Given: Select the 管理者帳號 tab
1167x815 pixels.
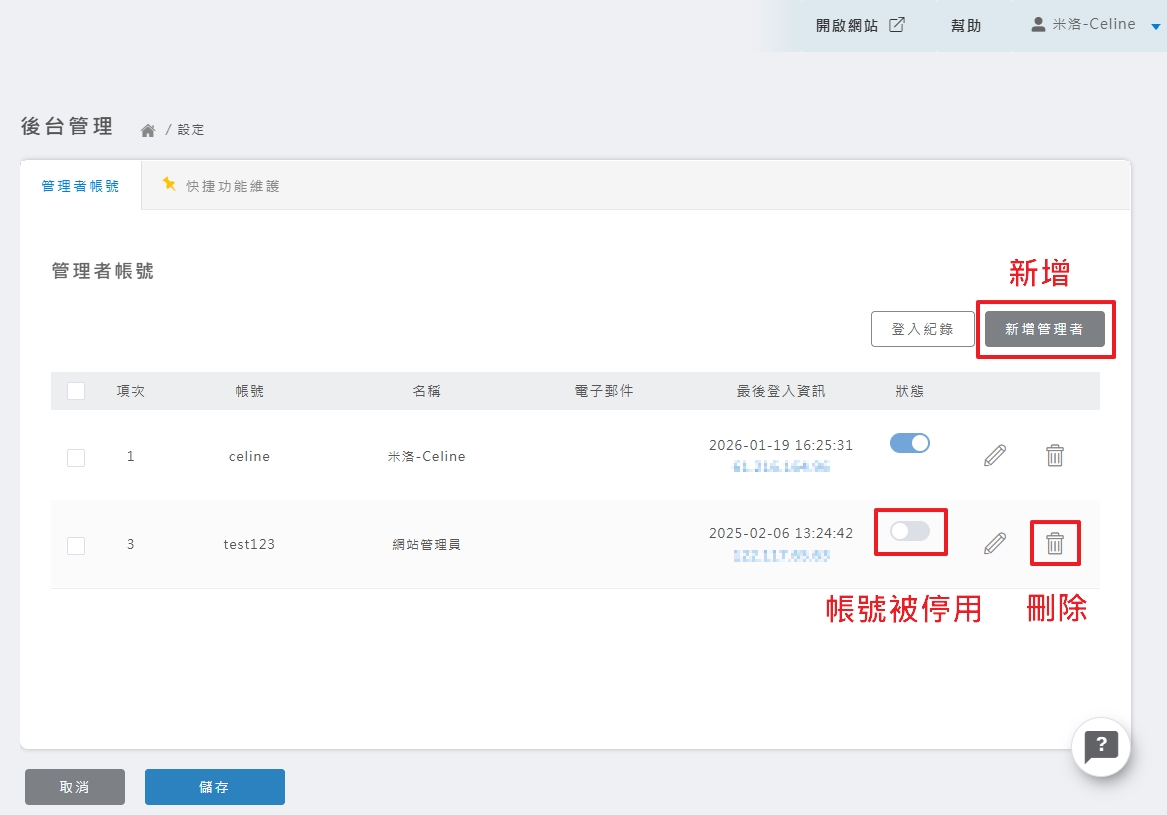Looking at the screenshot, I should point(80,186).
